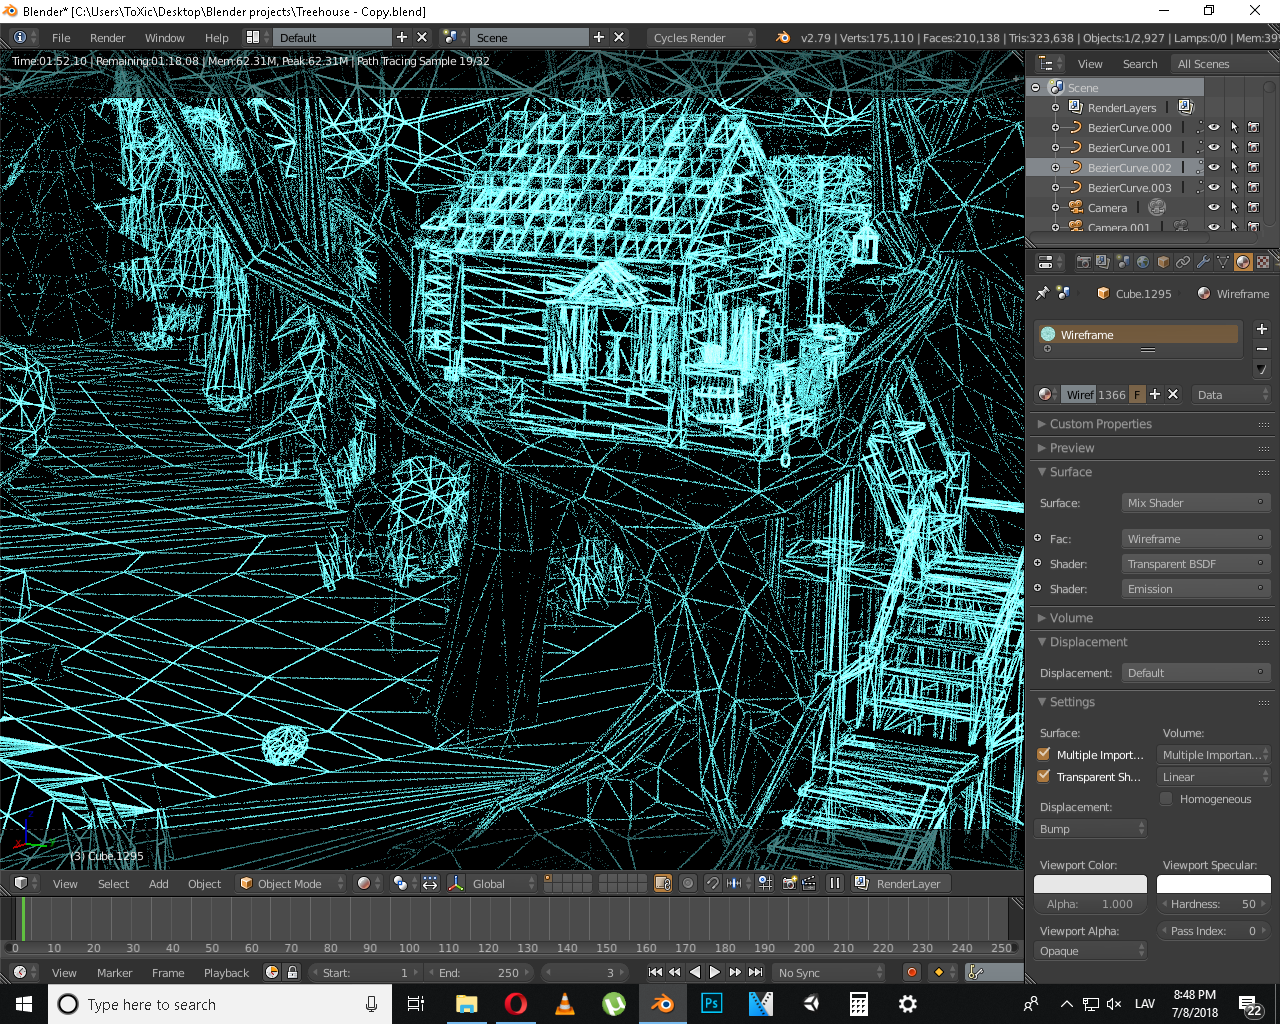The width and height of the screenshot is (1280, 1024).
Task: Open the Displacement Default dropdown
Action: coord(1196,673)
